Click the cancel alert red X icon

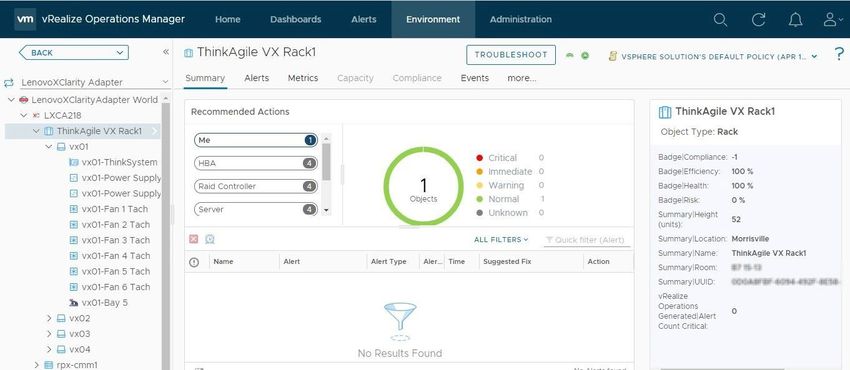click(x=194, y=239)
